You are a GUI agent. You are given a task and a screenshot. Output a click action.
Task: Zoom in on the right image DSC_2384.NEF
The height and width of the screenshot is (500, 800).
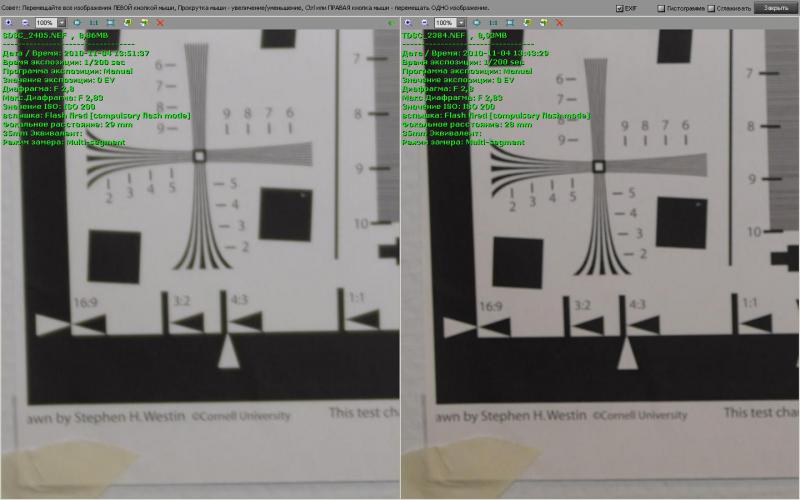point(408,22)
